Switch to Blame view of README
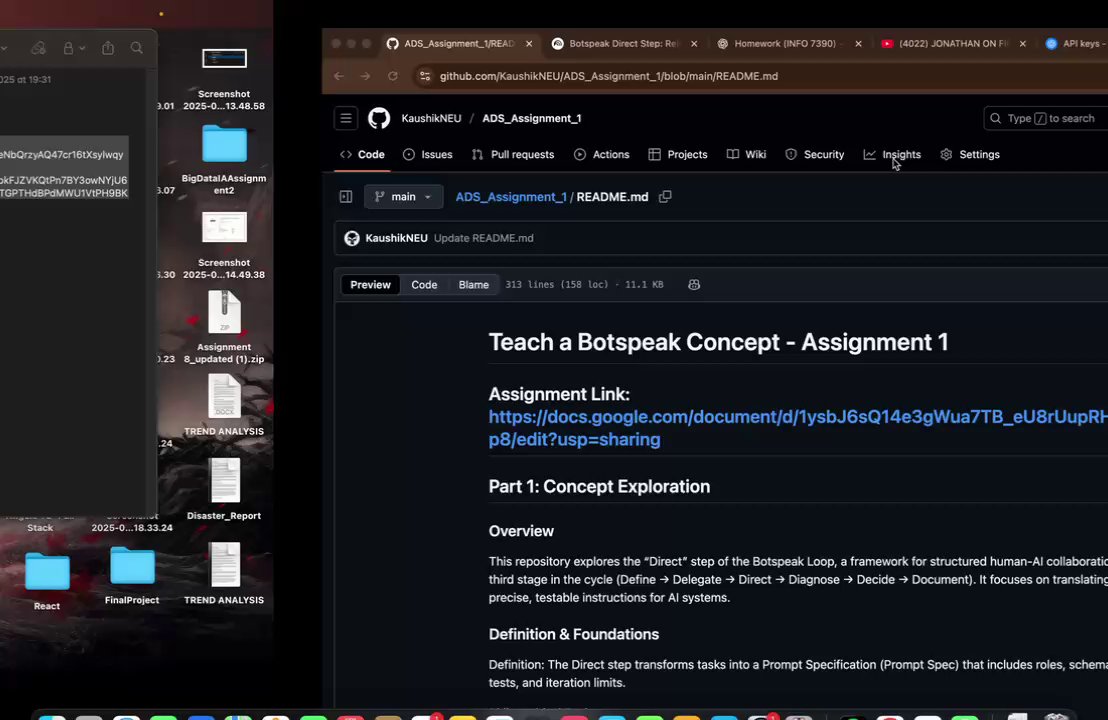The width and height of the screenshot is (1108, 720). tap(473, 285)
